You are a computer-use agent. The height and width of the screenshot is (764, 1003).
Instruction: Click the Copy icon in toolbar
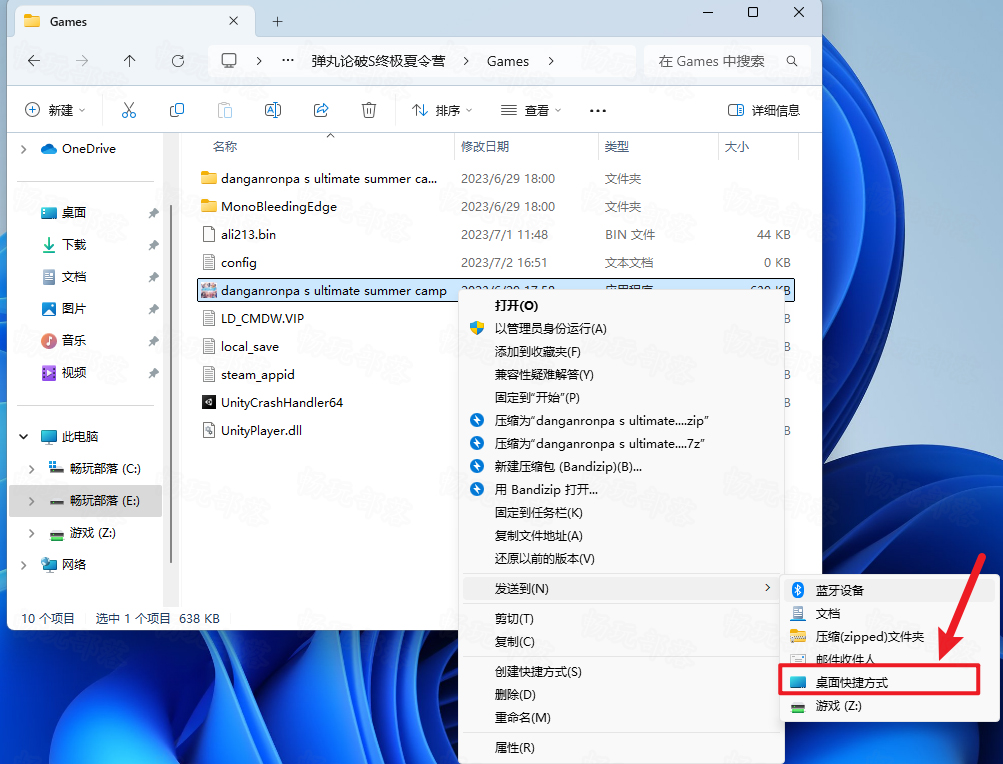point(177,110)
